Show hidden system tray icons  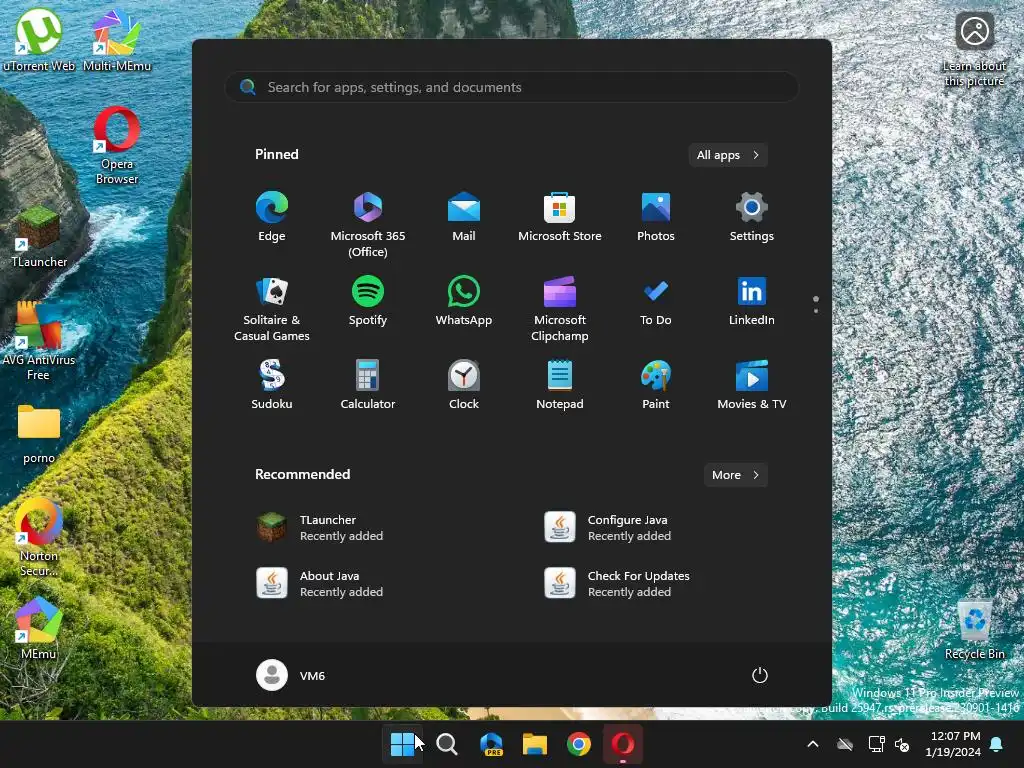pyautogui.click(x=813, y=744)
